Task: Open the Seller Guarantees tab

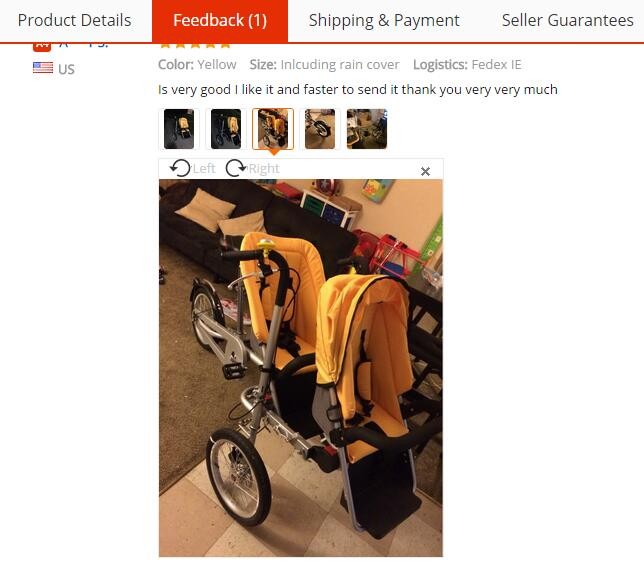Action: click(567, 20)
